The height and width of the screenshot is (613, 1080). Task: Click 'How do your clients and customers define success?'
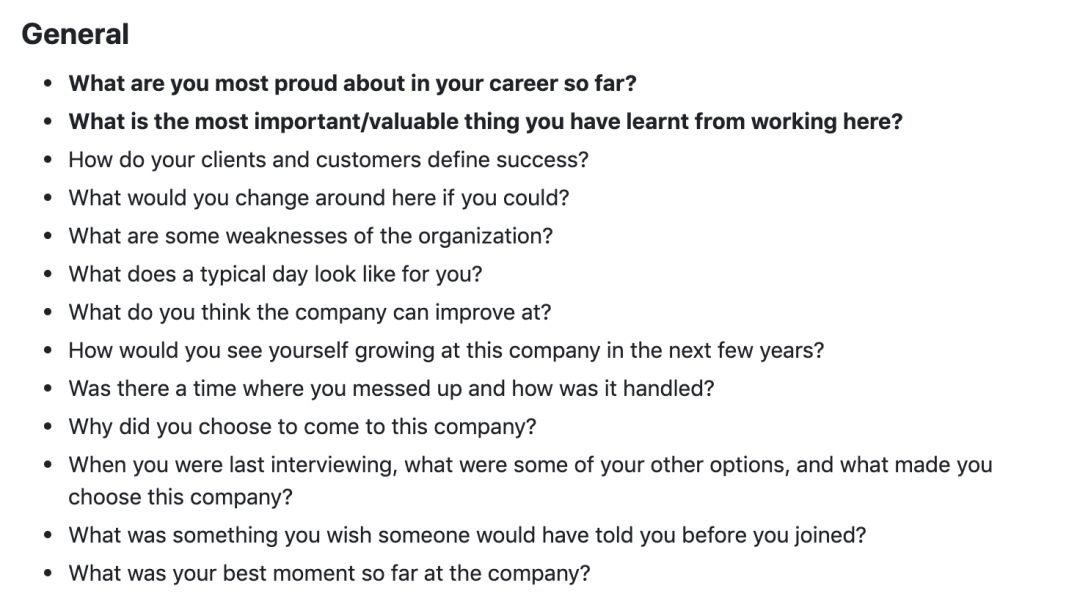[328, 160]
